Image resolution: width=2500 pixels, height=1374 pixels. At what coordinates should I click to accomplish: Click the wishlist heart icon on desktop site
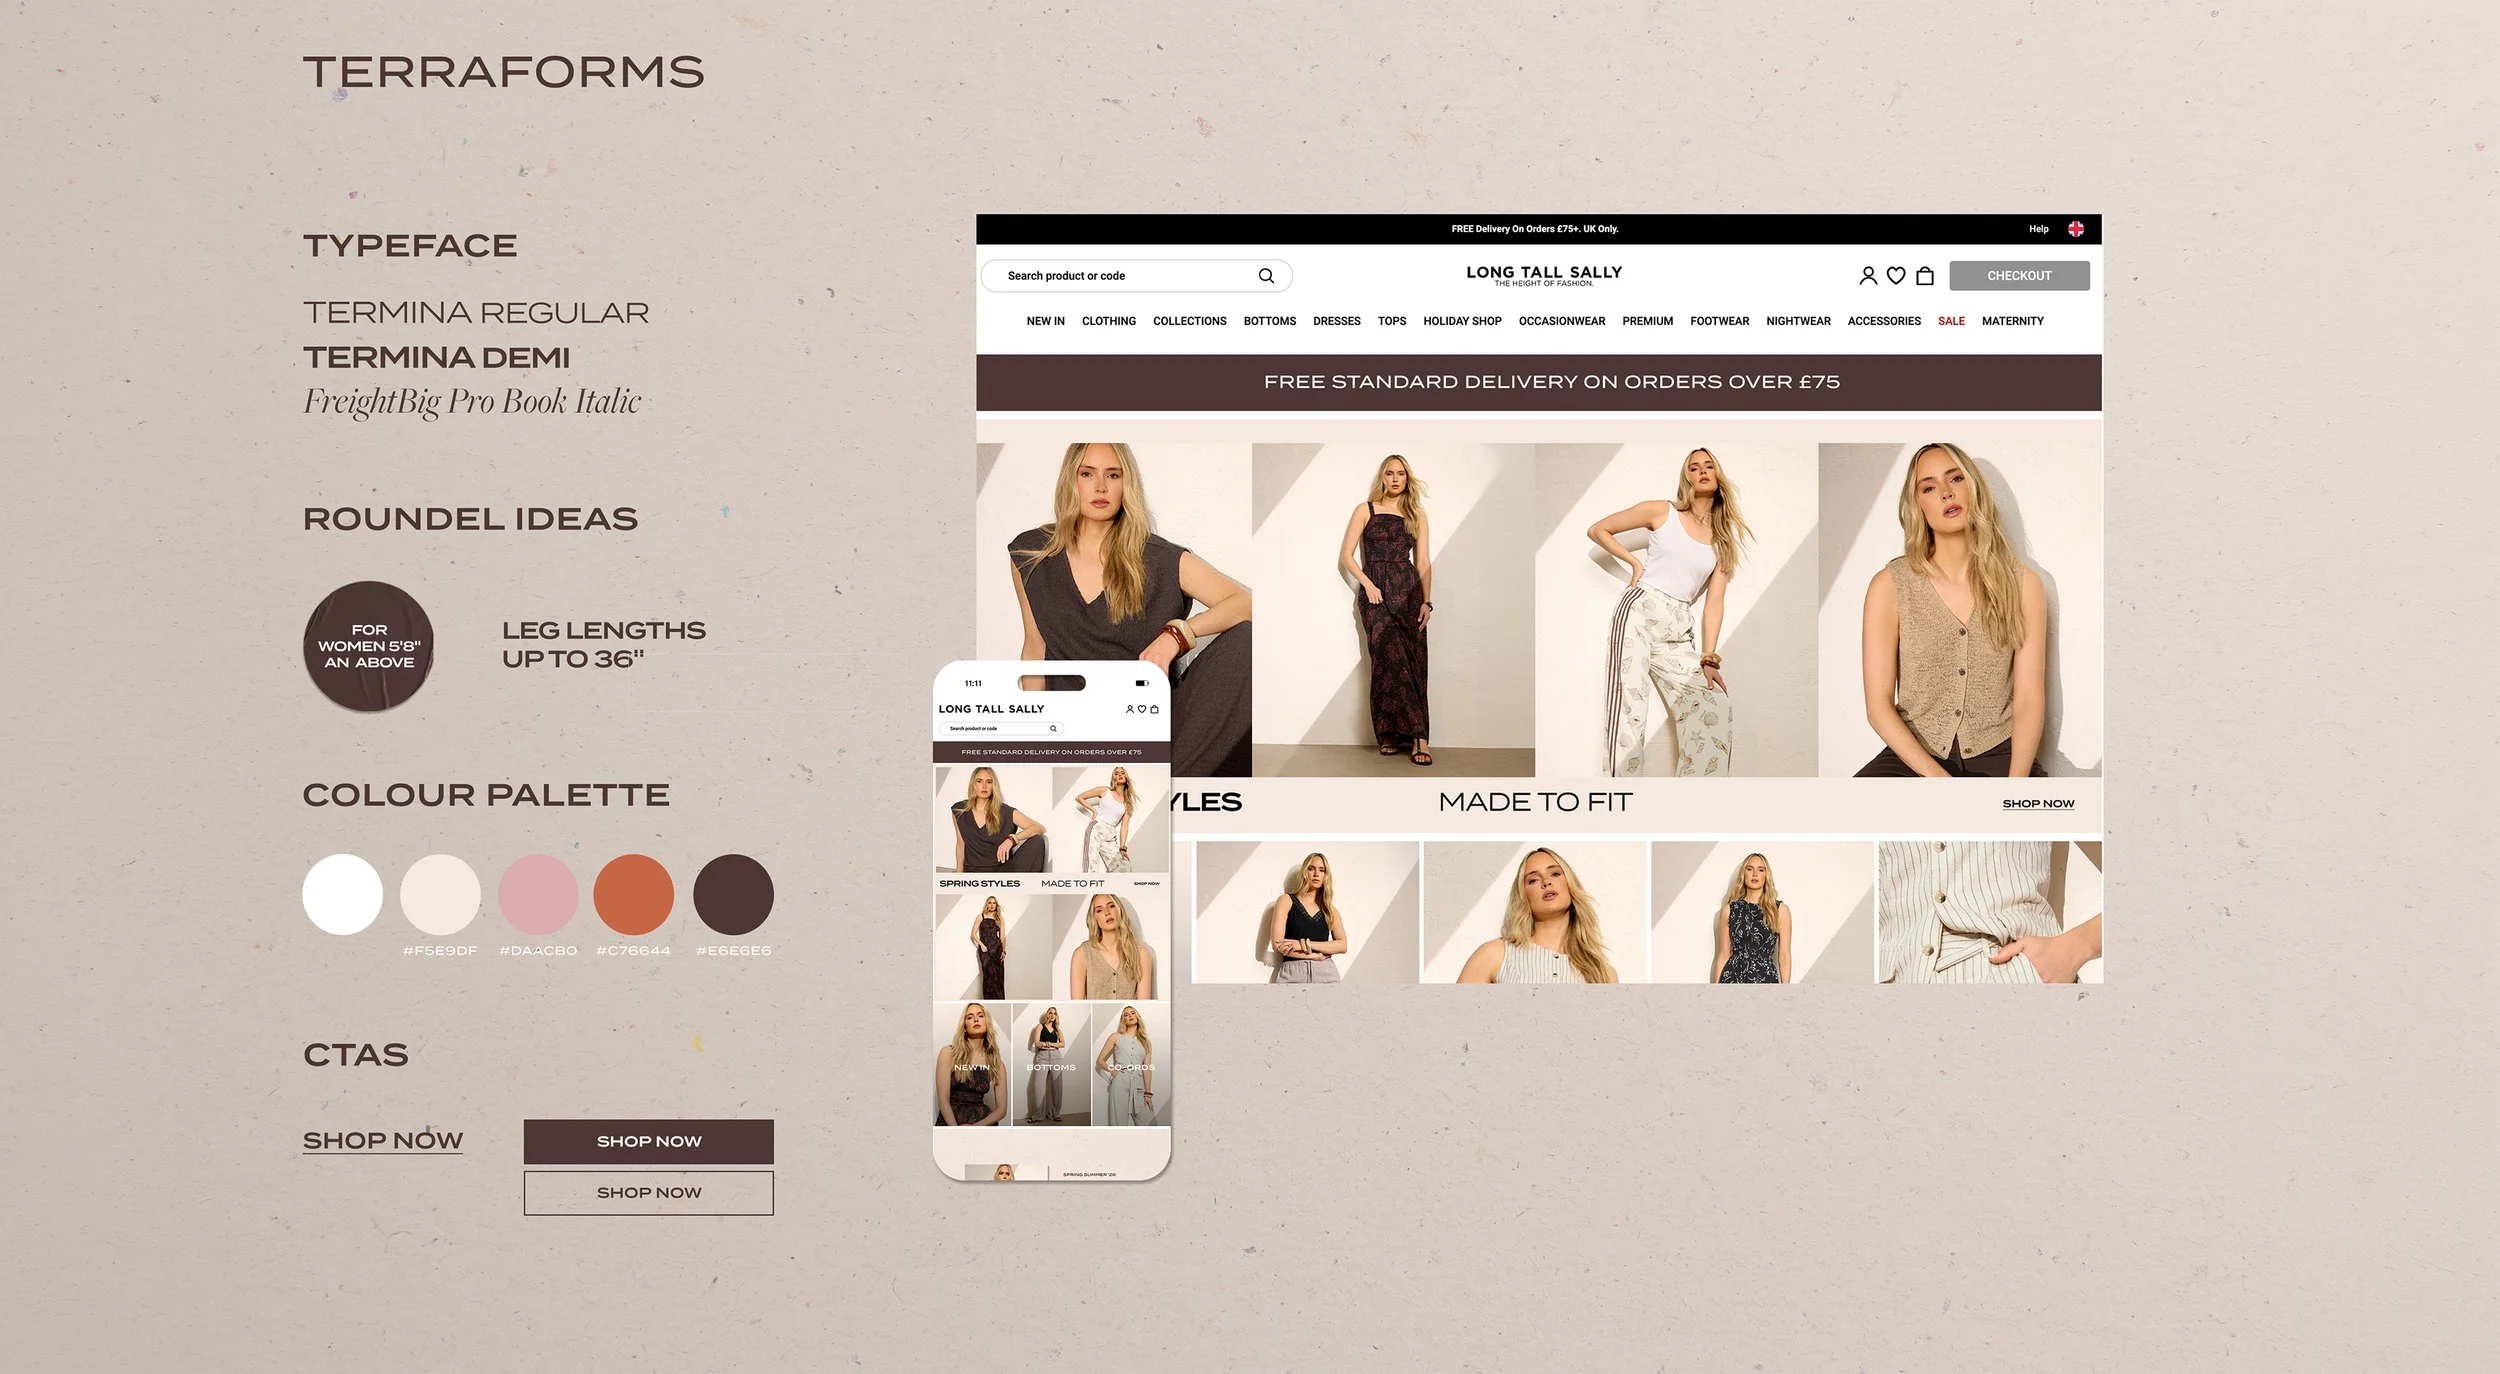tap(1895, 275)
